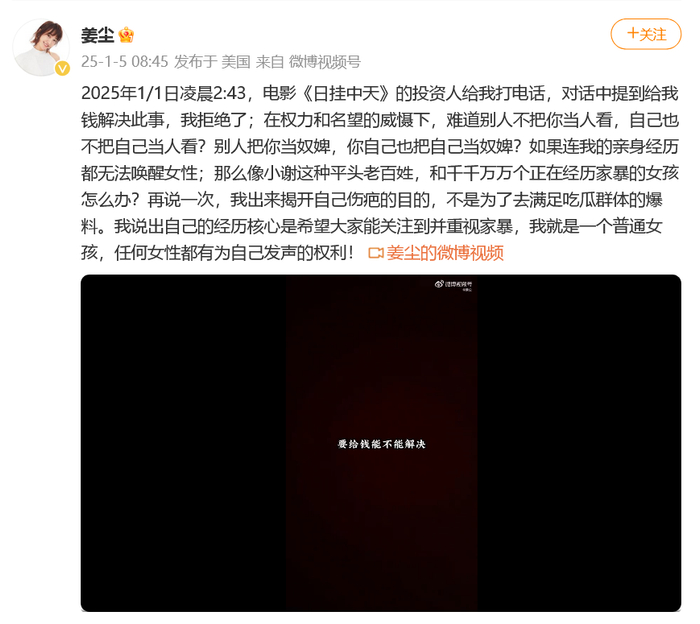The width and height of the screenshot is (700, 624).
Task: Click the yellow V verified badge
Action: coord(62,68)
